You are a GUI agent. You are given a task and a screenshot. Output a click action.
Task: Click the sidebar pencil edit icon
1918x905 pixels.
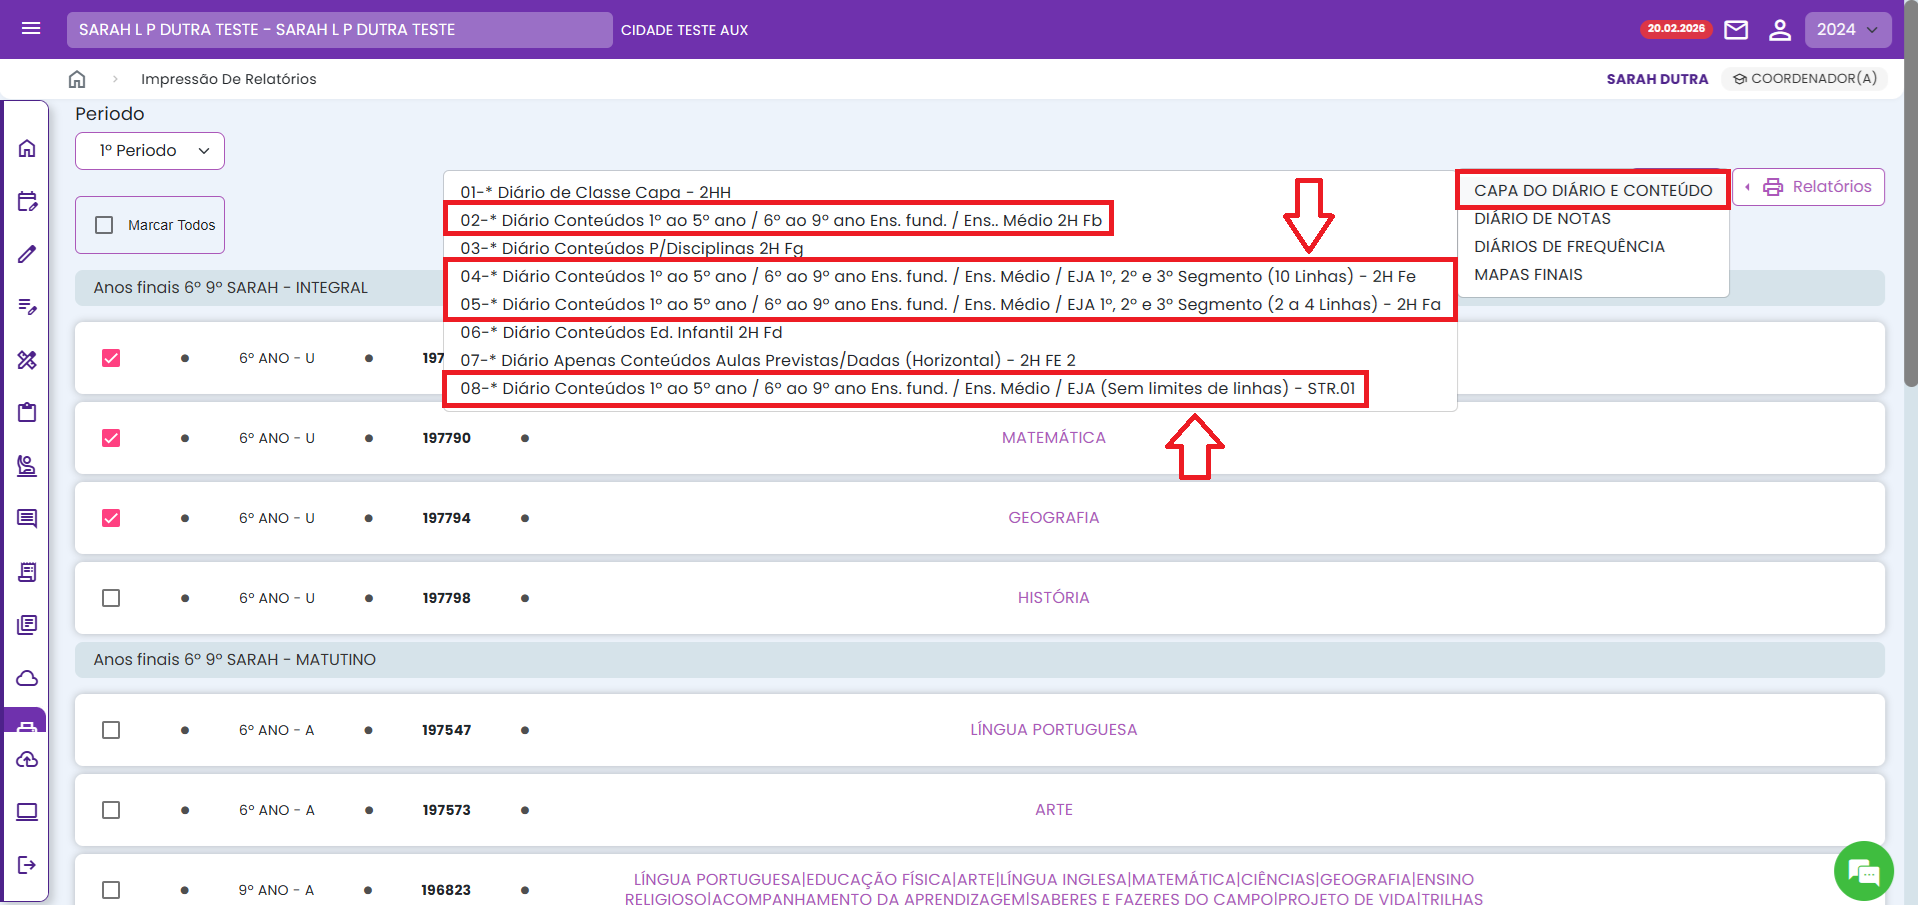click(27, 254)
